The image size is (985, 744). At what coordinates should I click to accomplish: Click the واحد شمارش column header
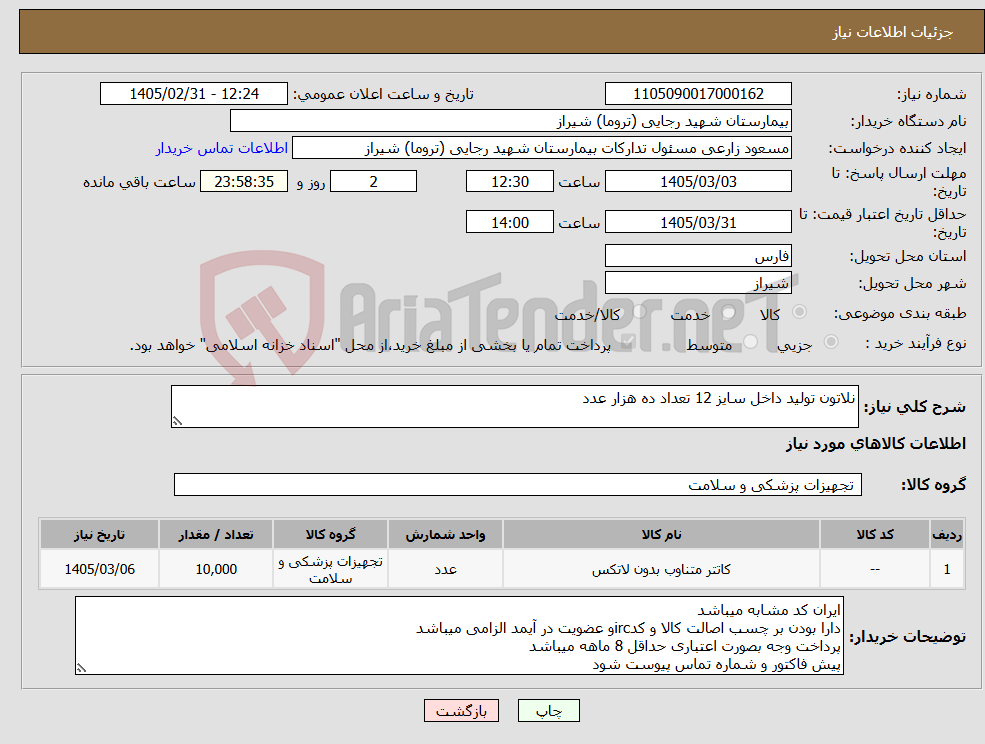pyautogui.click(x=445, y=535)
